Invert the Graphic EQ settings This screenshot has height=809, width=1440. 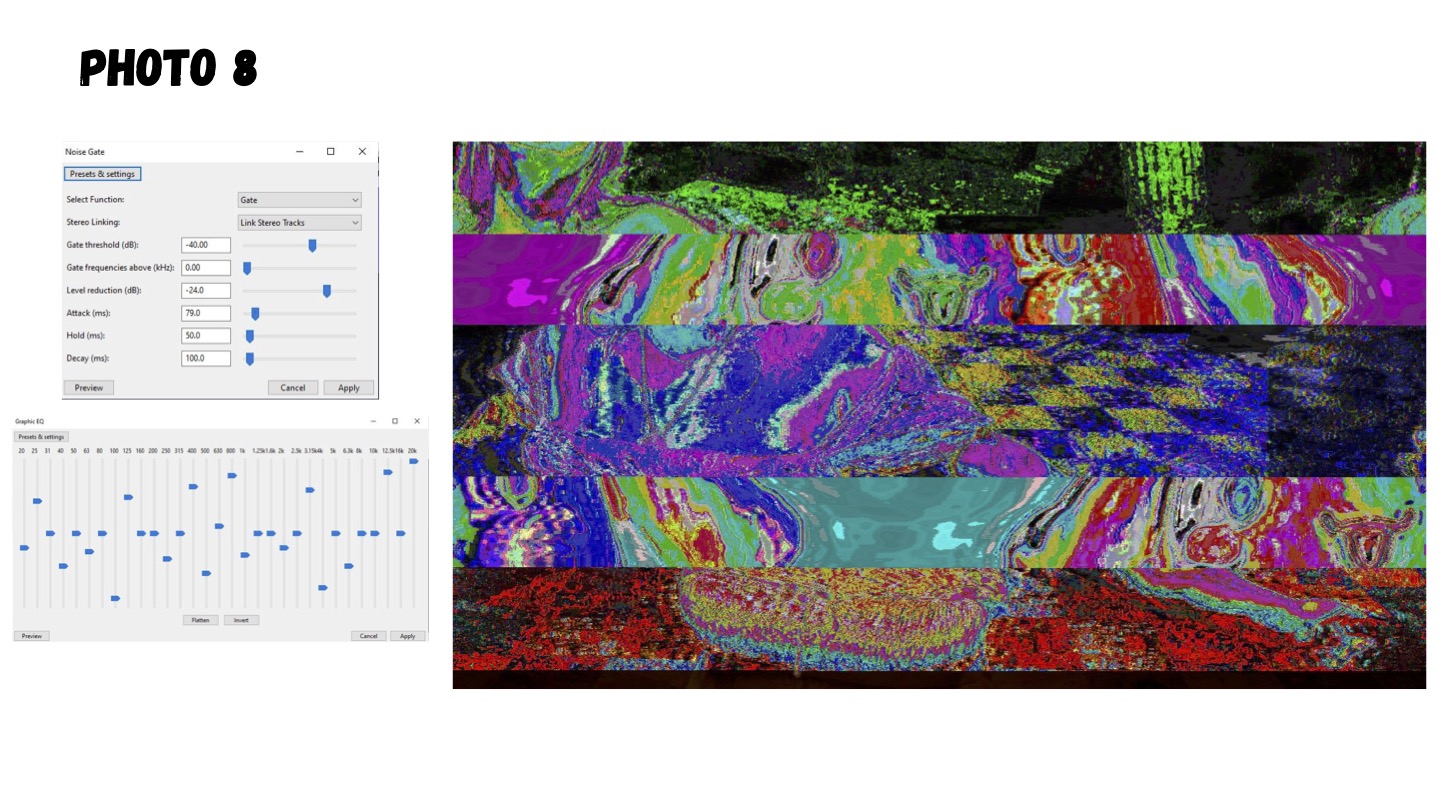pos(241,620)
